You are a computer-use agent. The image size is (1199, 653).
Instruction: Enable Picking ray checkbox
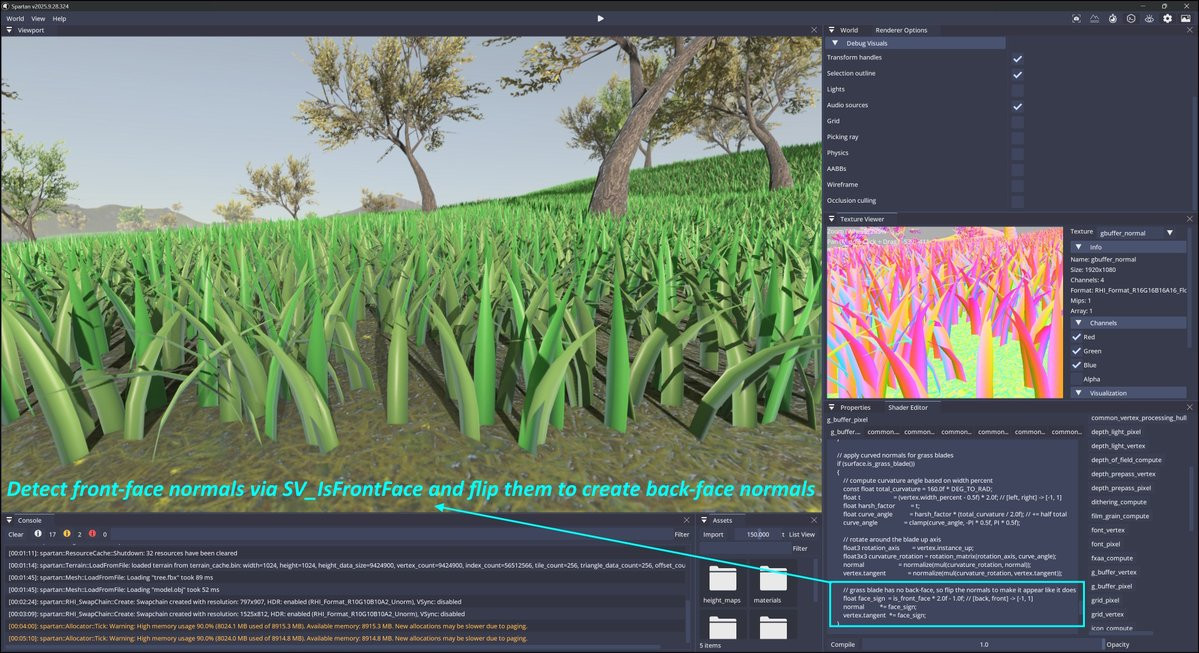click(x=1017, y=138)
